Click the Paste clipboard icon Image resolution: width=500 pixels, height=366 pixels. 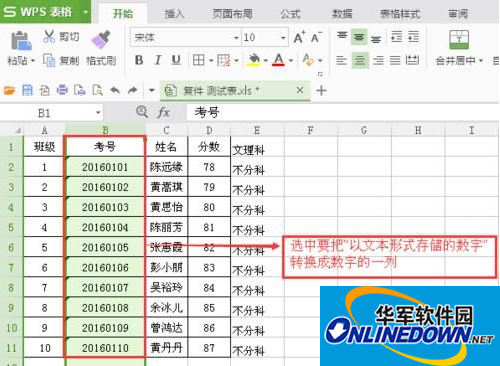[x=21, y=40]
